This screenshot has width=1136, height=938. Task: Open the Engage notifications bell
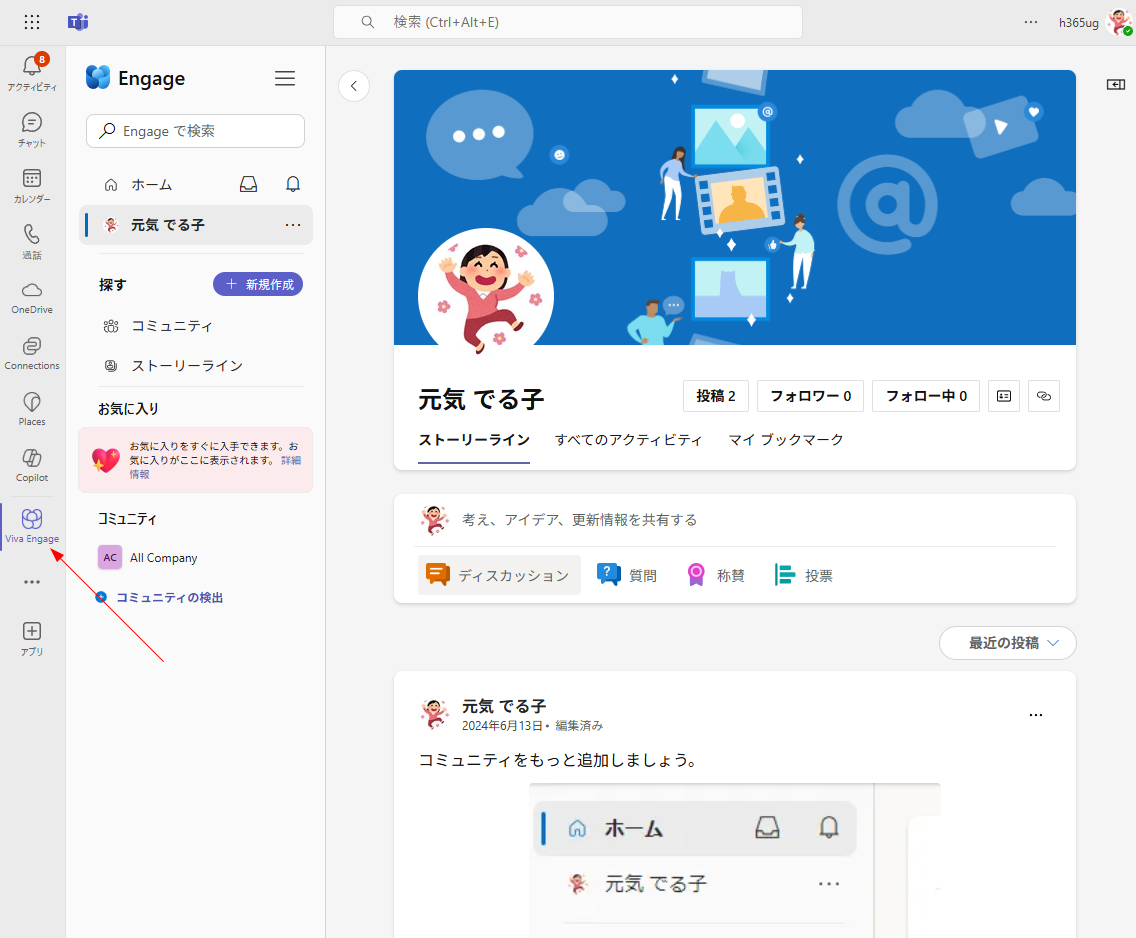coord(293,184)
